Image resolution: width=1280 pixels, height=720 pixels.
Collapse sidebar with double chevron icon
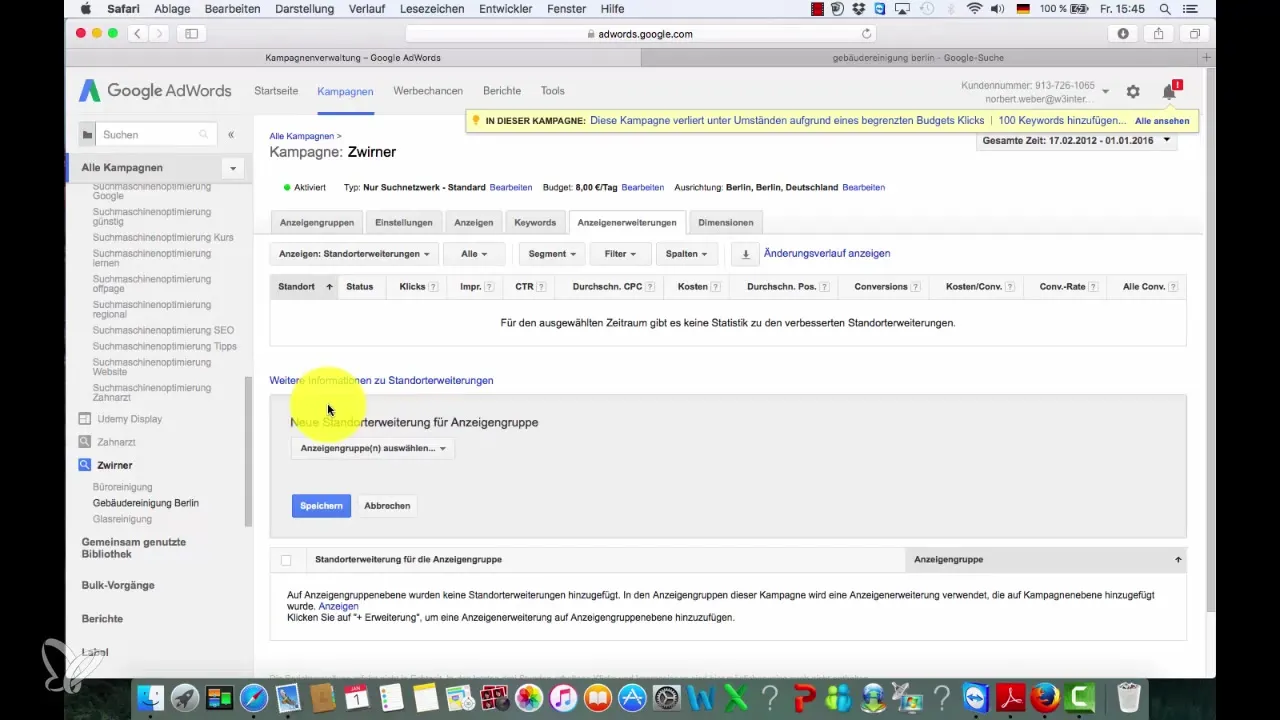coord(231,134)
